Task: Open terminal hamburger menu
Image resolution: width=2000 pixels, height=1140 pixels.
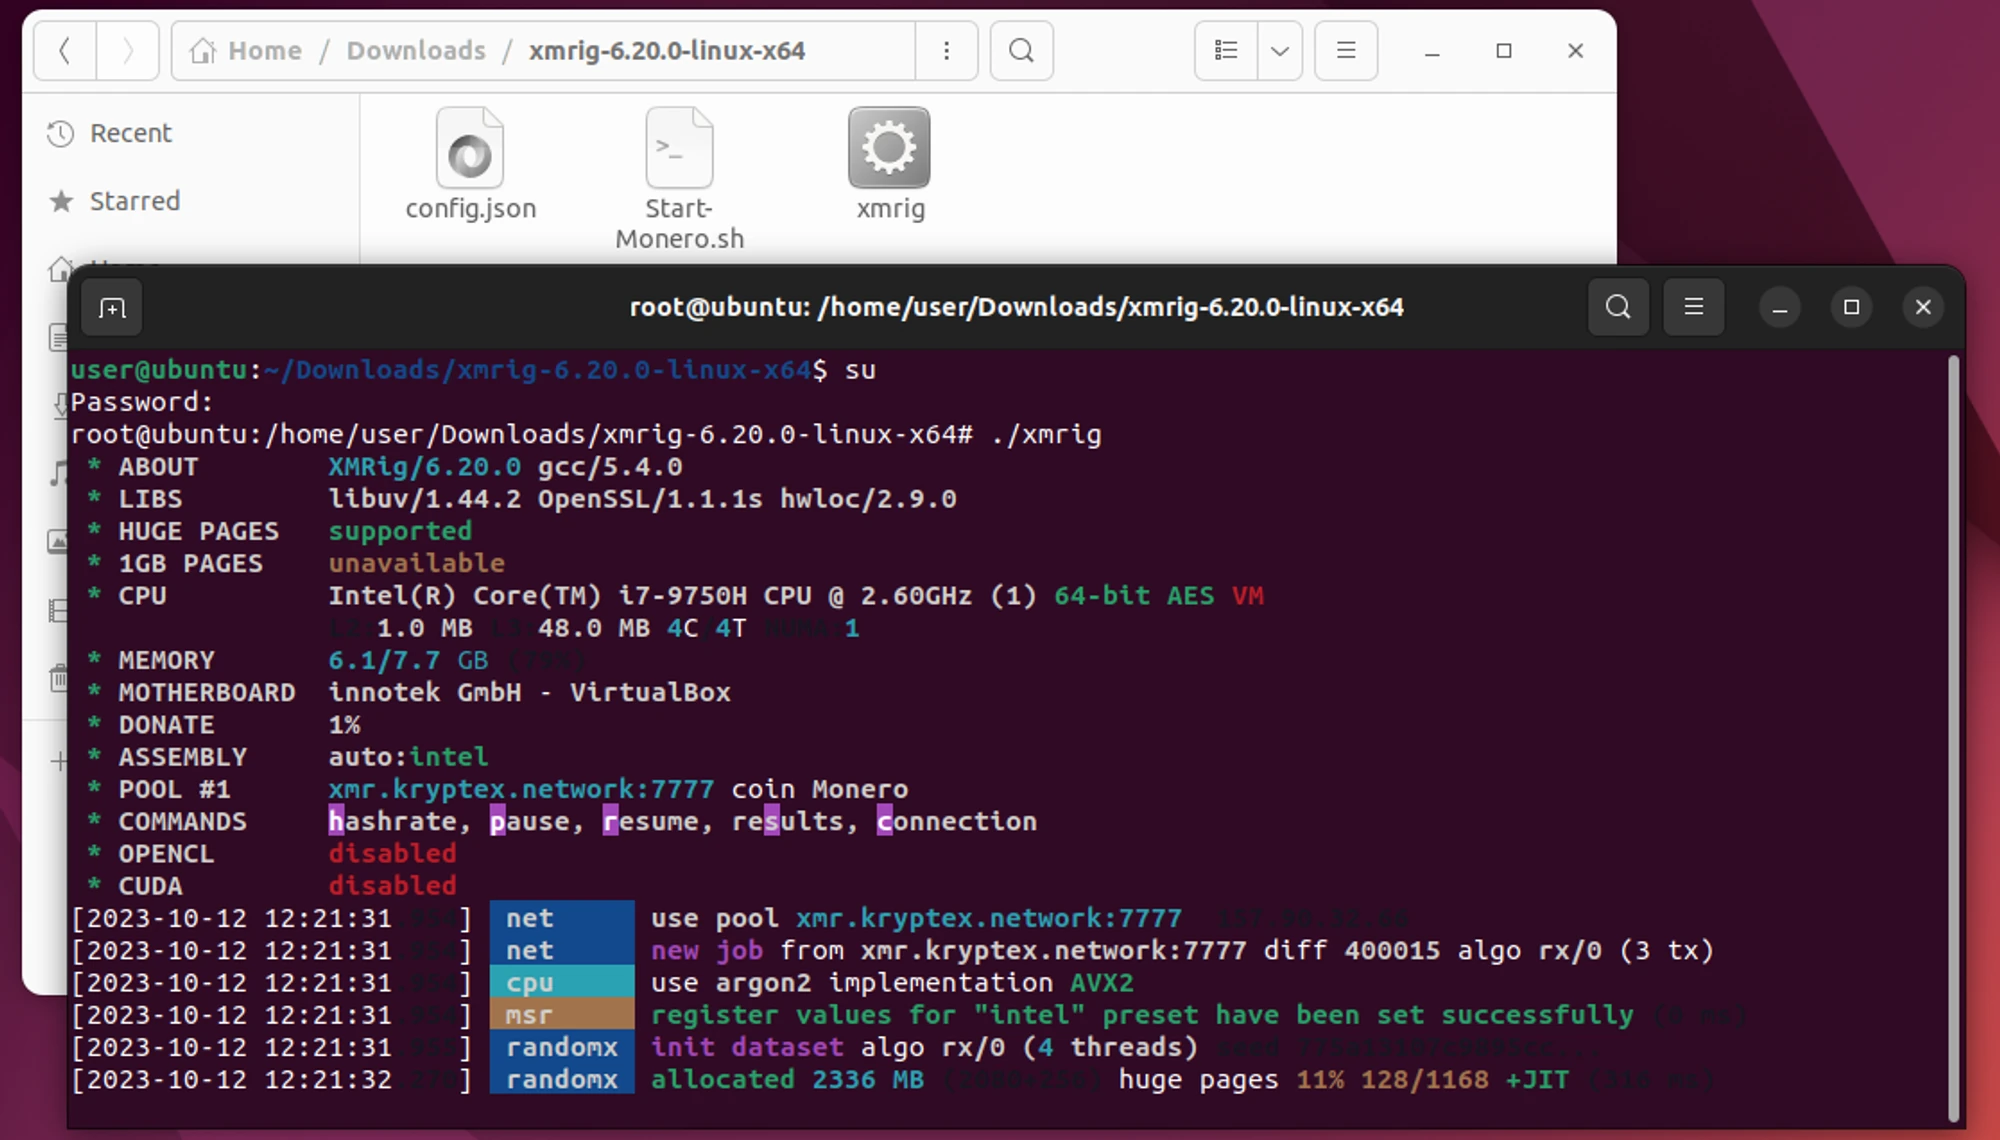Action: (x=1693, y=307)
